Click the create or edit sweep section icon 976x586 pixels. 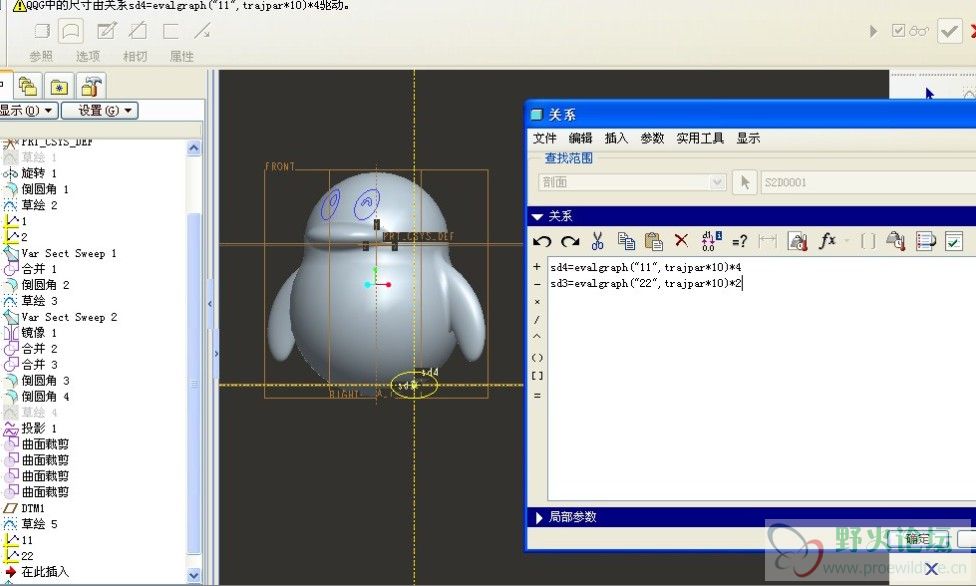(106, 31)
